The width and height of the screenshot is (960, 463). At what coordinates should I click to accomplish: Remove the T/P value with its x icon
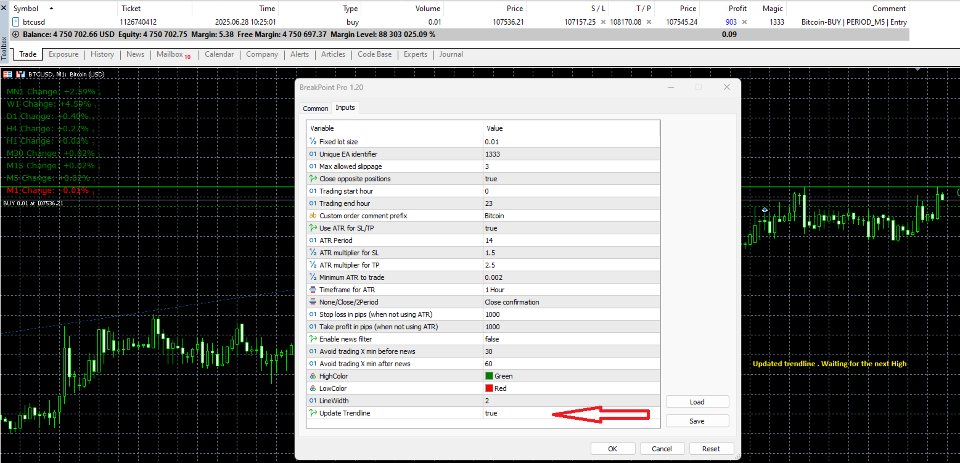649,22
